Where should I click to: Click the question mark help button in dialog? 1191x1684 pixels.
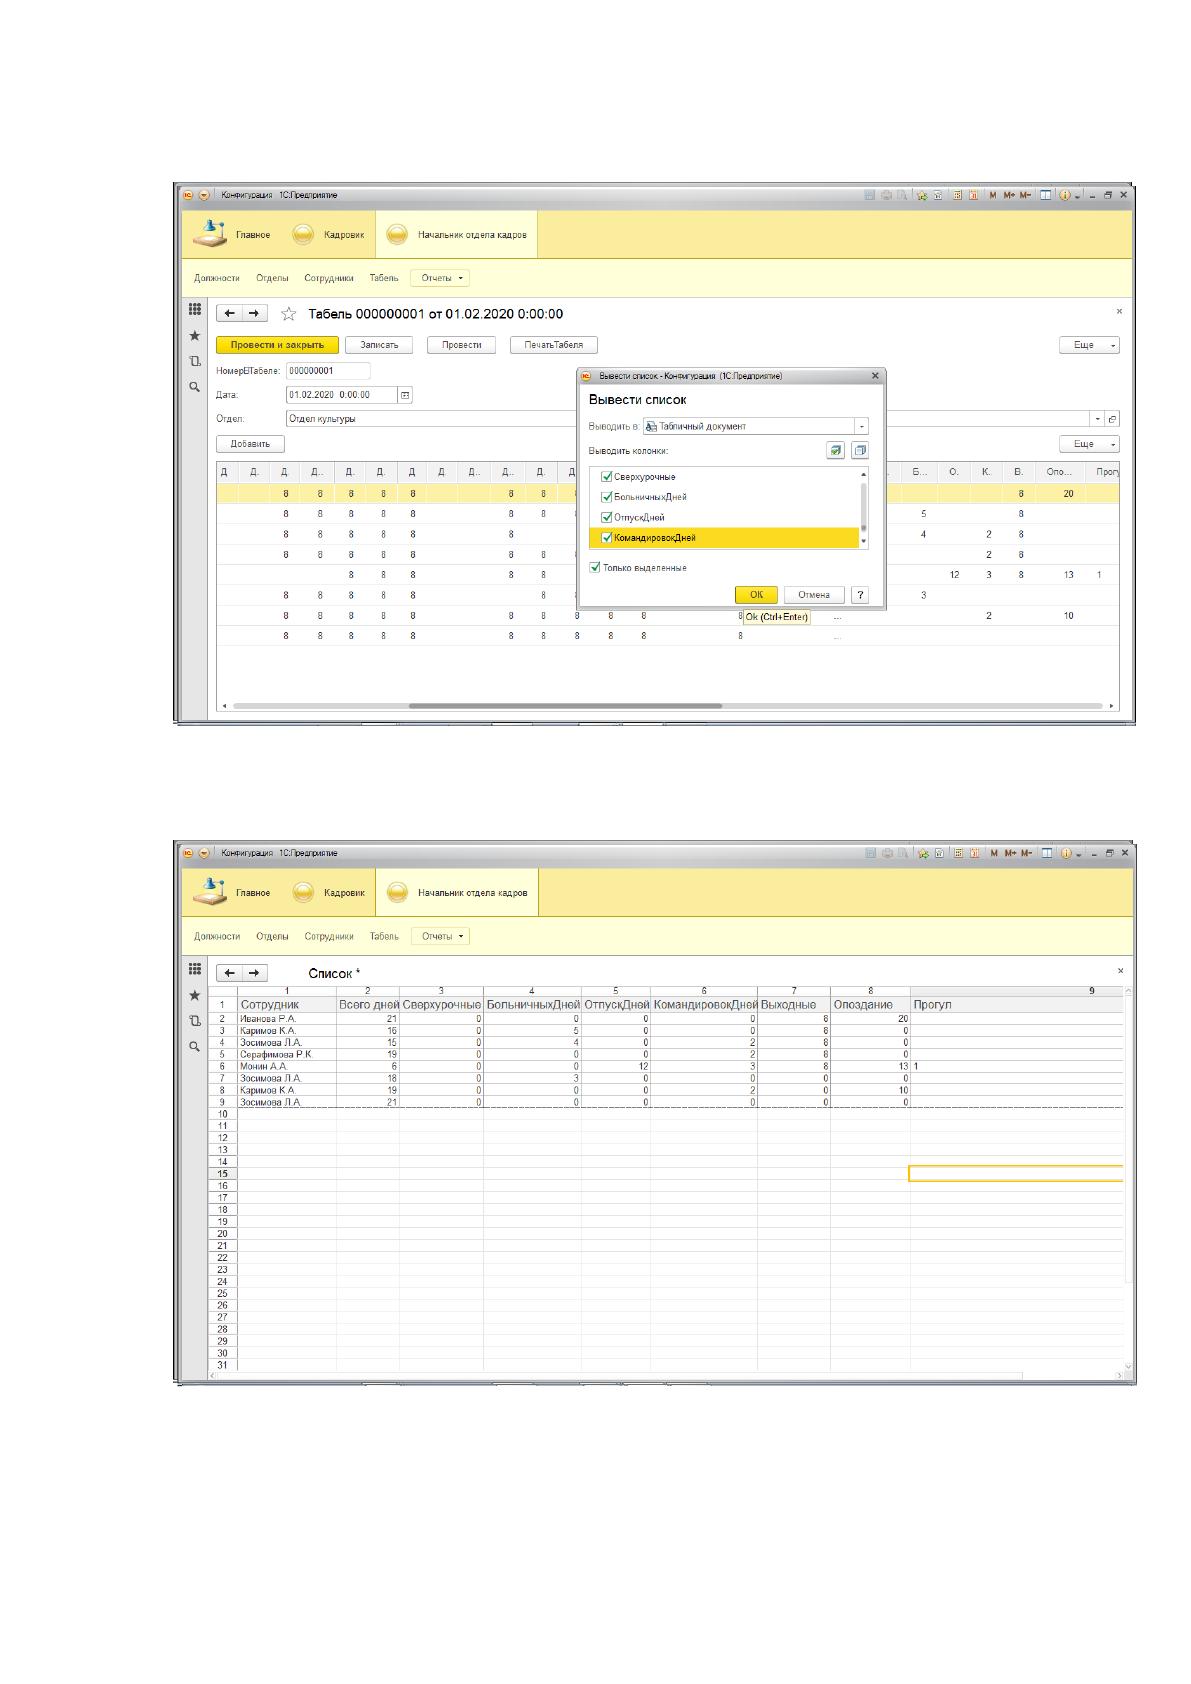pyautogui.click(x=860, y=595)
